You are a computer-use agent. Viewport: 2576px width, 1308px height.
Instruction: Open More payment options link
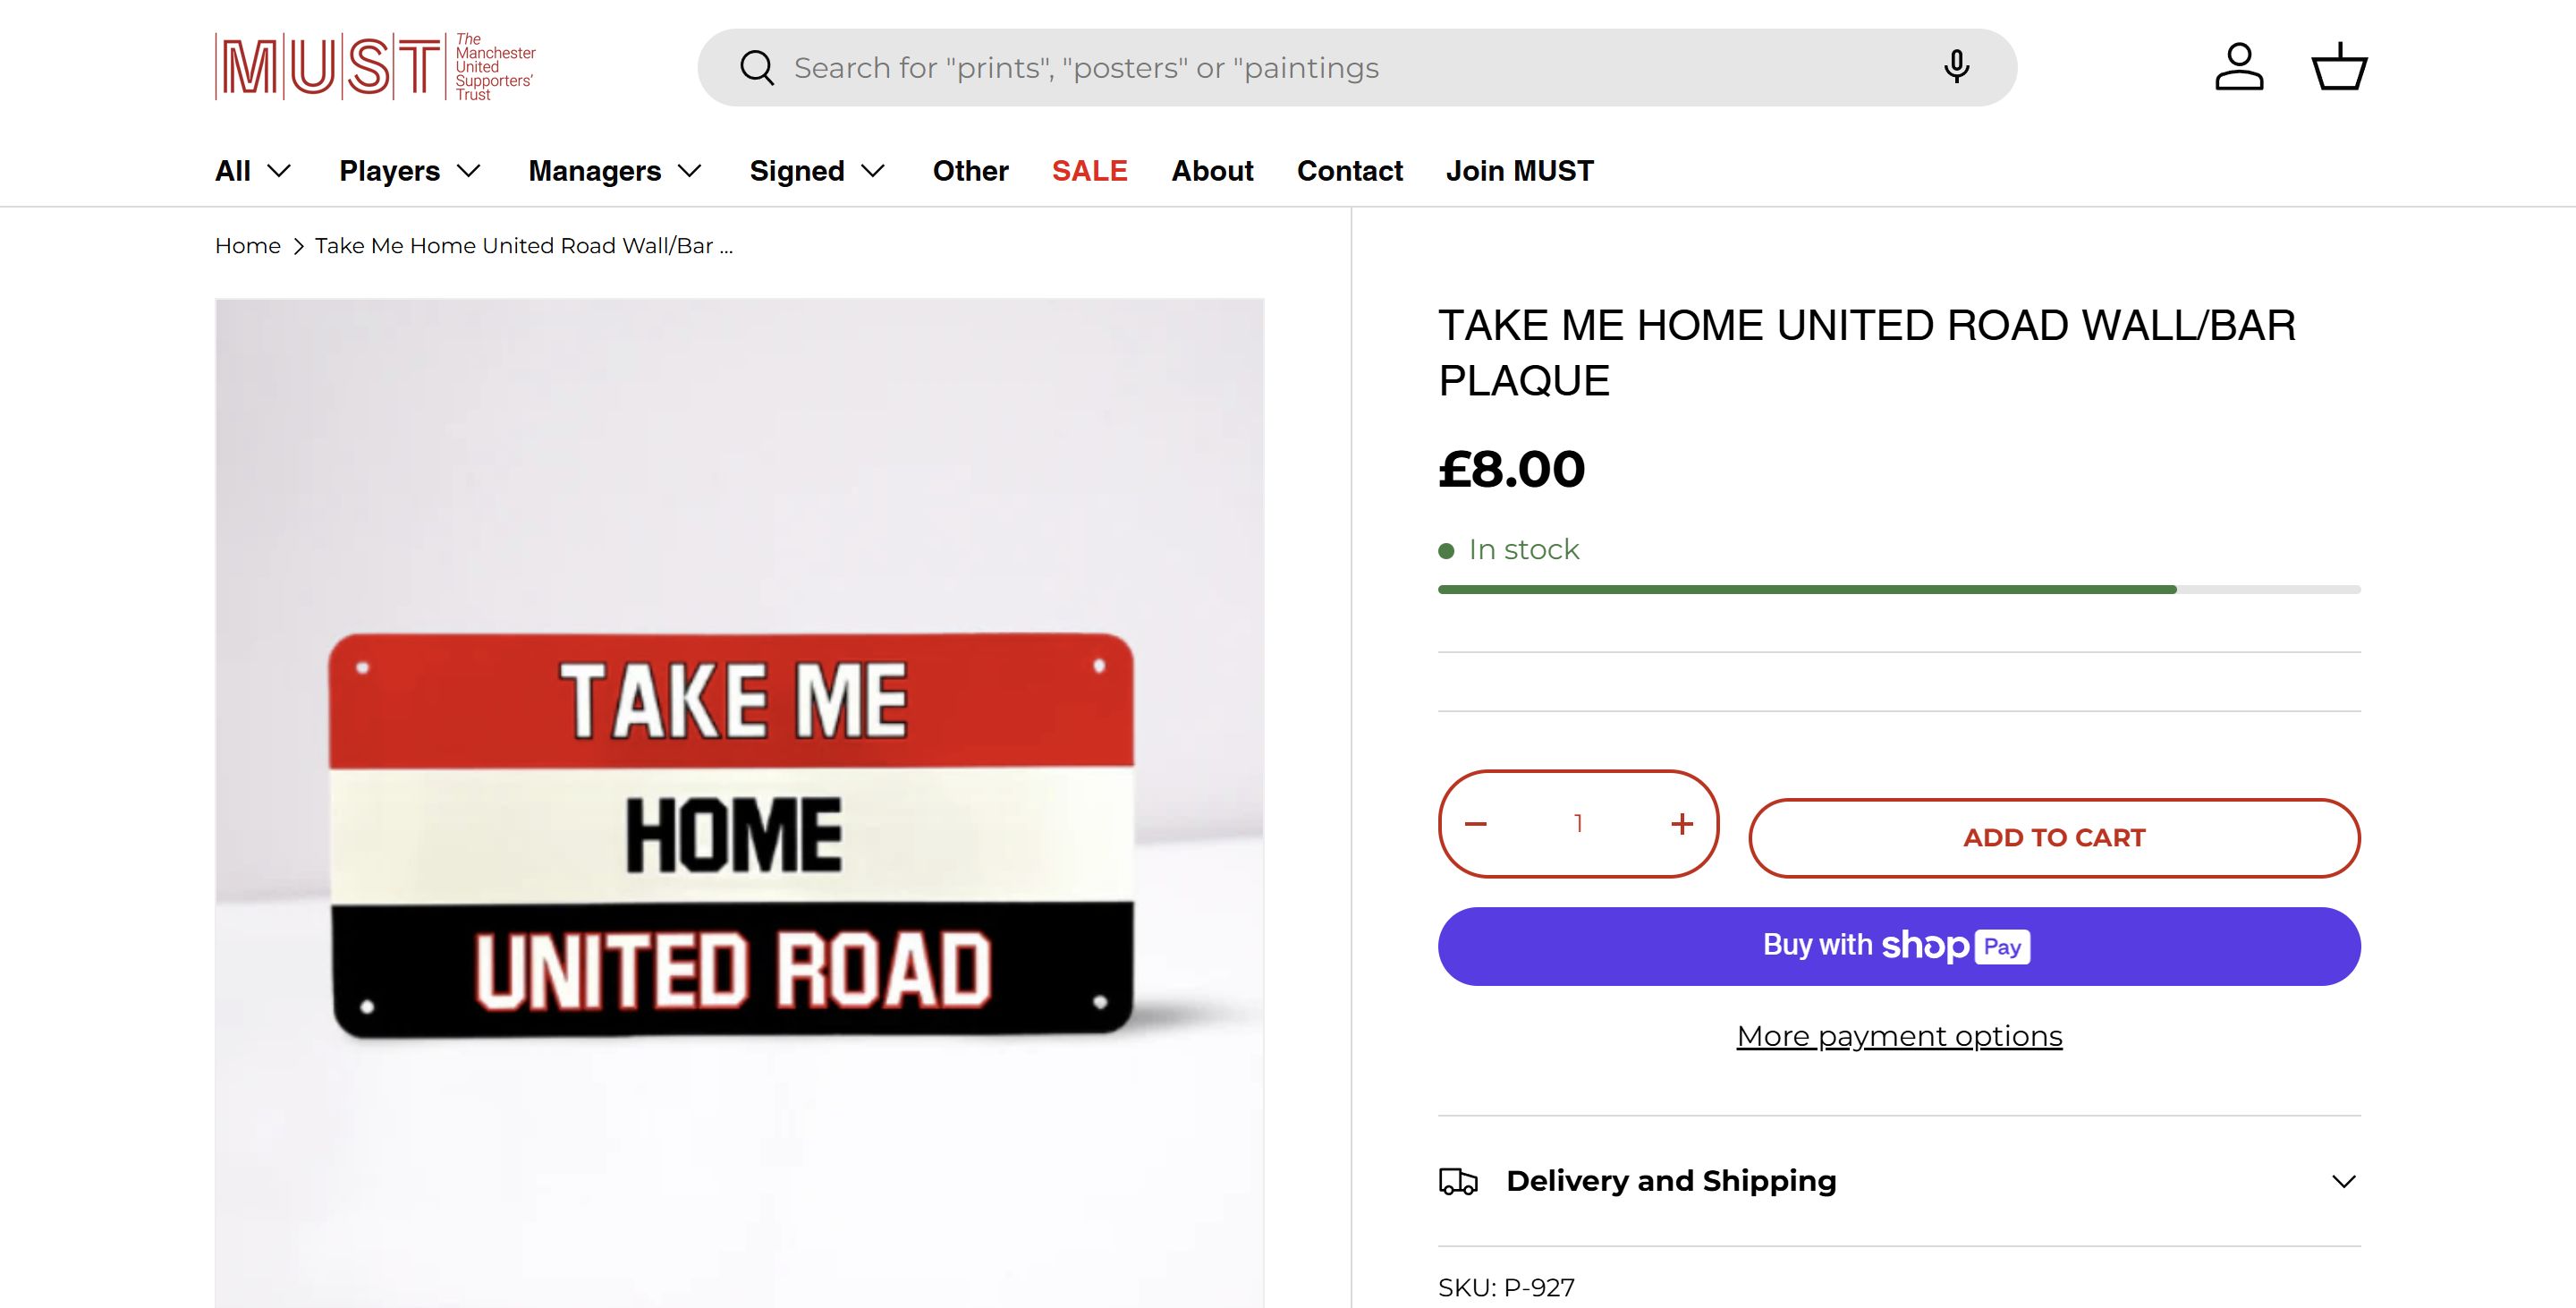point(1899,1036)
